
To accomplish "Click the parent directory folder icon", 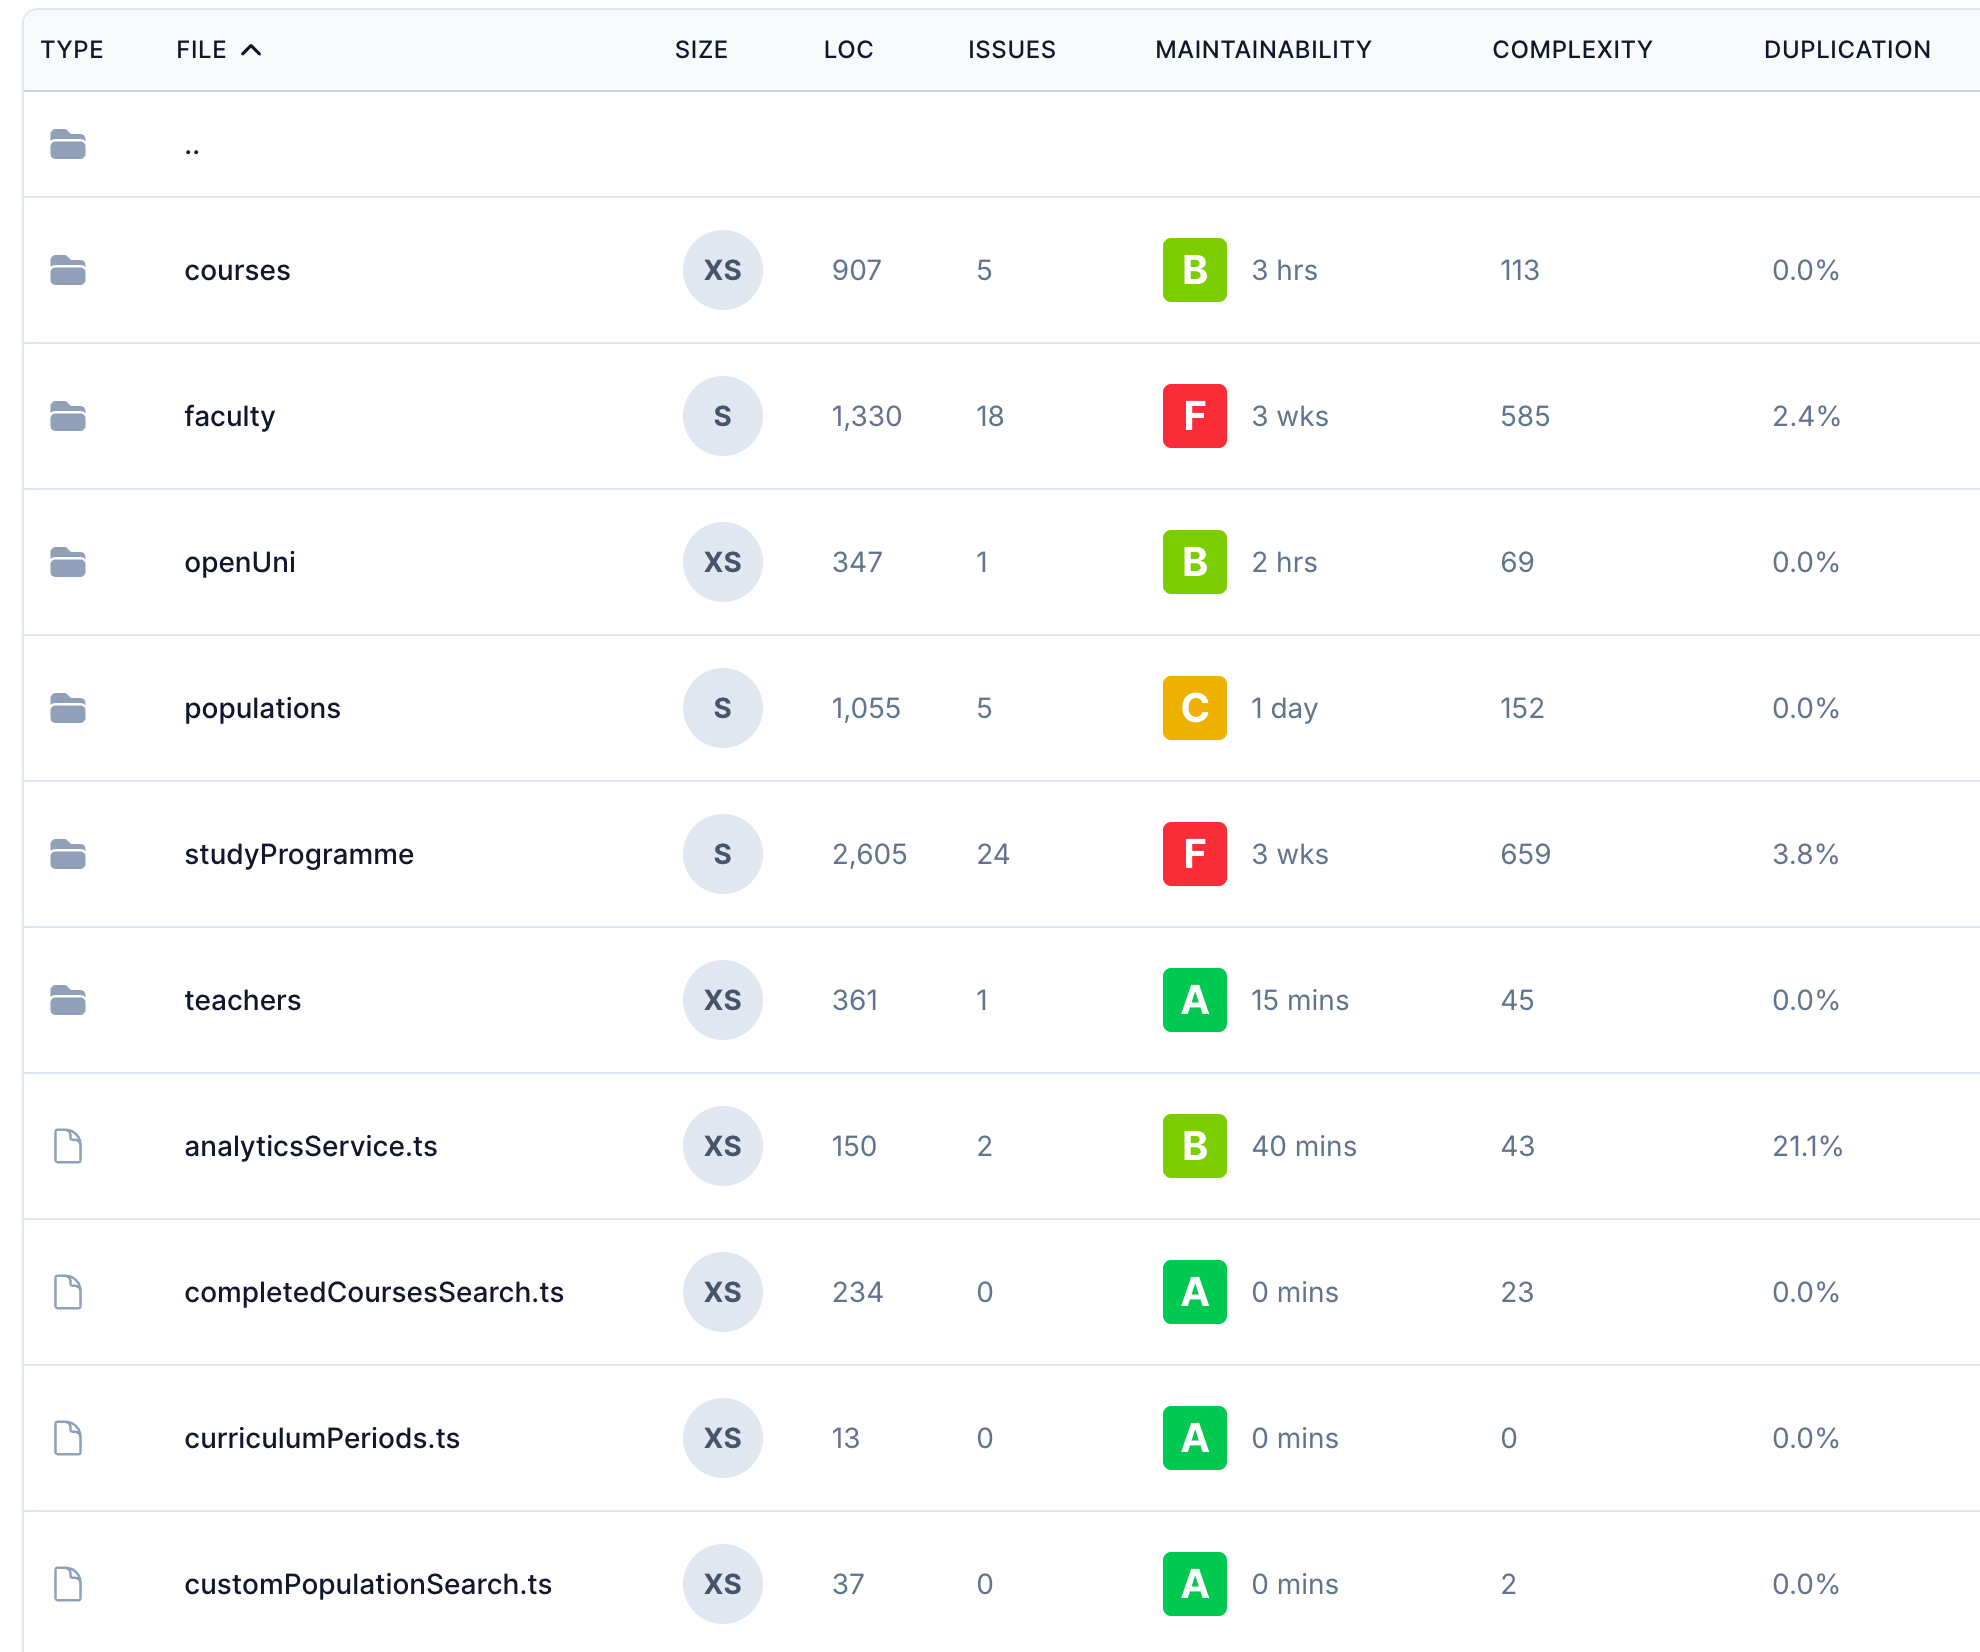I will click(68, 145).
